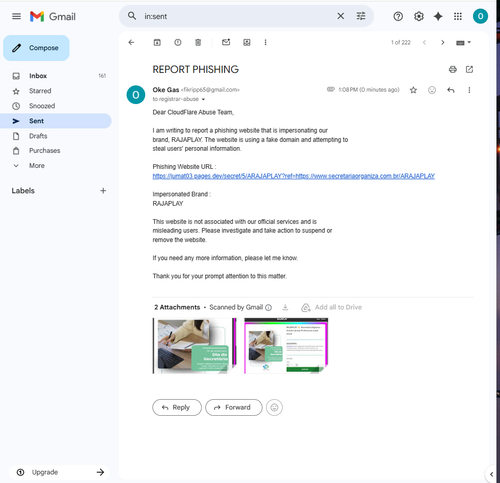Clear the search with X icon

[x=340, y=16]
